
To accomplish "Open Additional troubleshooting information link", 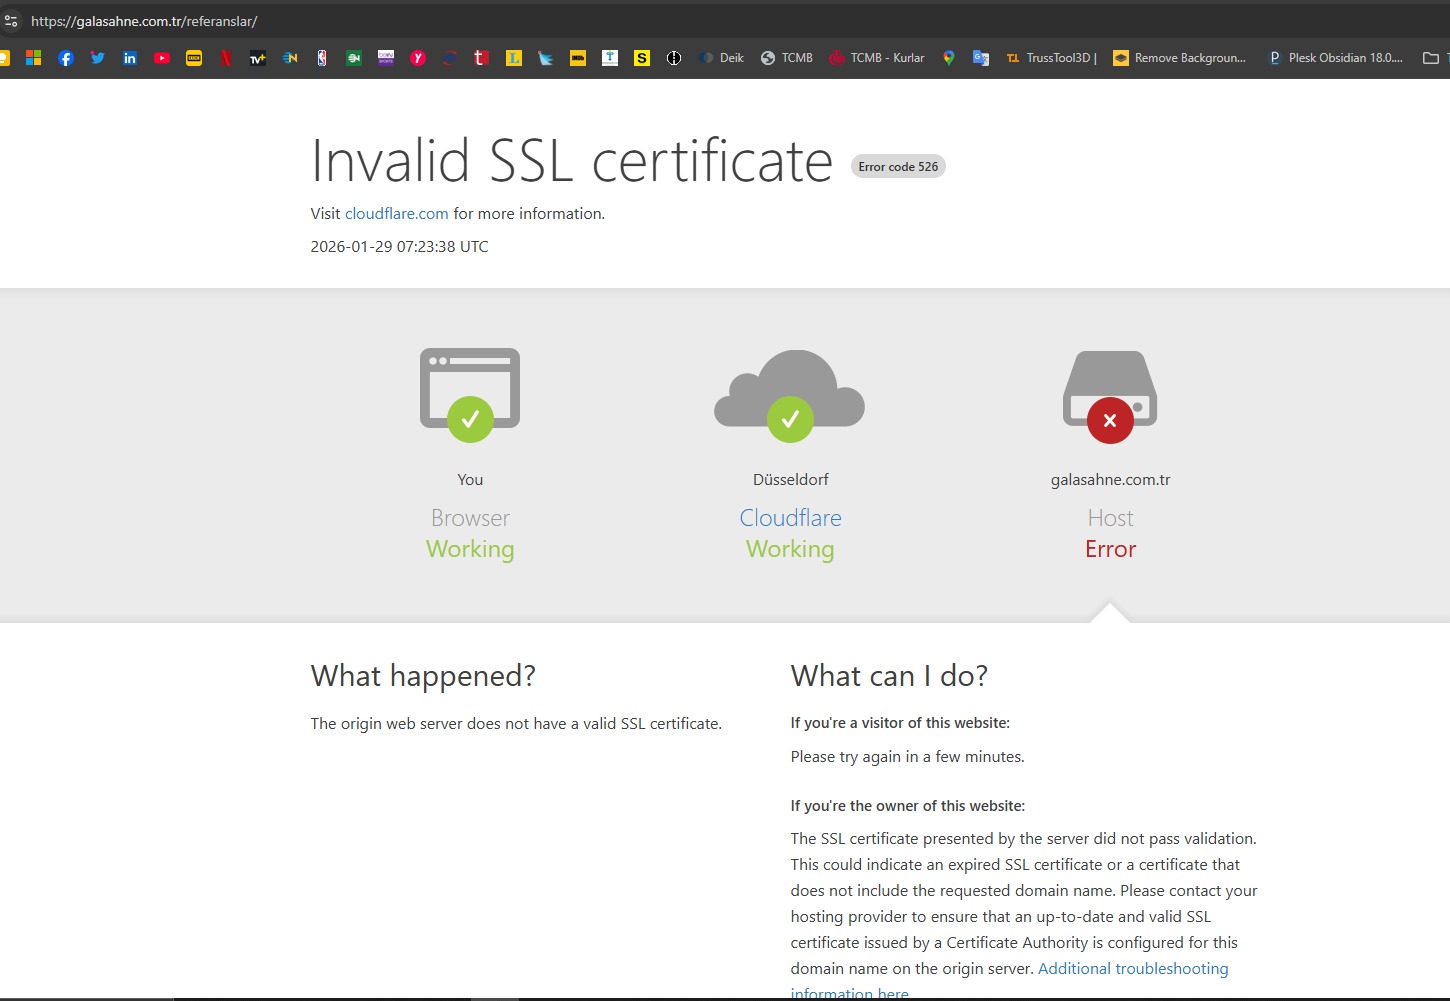I will point(1009,981).
